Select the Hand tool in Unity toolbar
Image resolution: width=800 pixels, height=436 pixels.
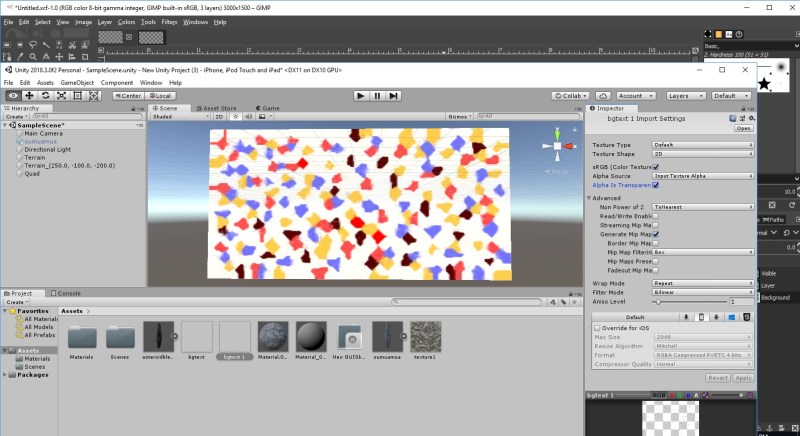tap(13, 96)
